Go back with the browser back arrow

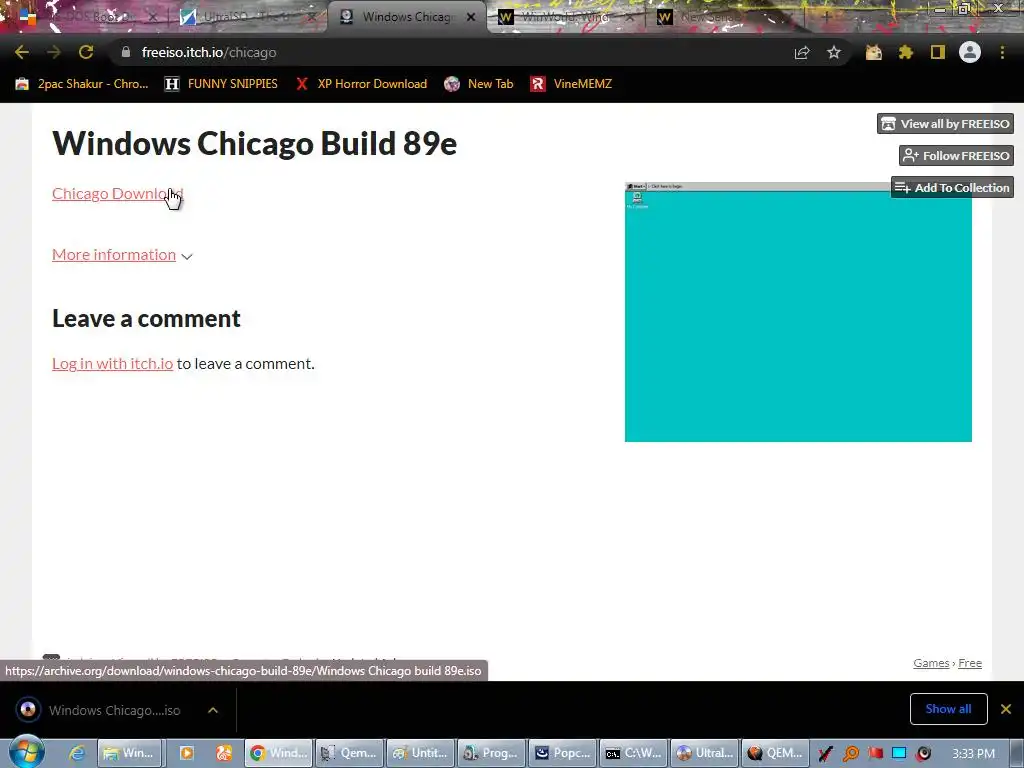(22, 52)
